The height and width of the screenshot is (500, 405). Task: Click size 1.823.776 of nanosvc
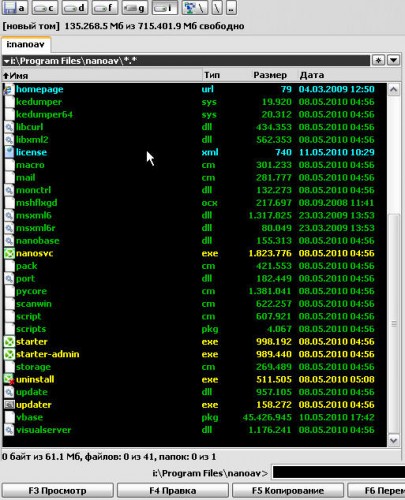click(x=270, y=253)
